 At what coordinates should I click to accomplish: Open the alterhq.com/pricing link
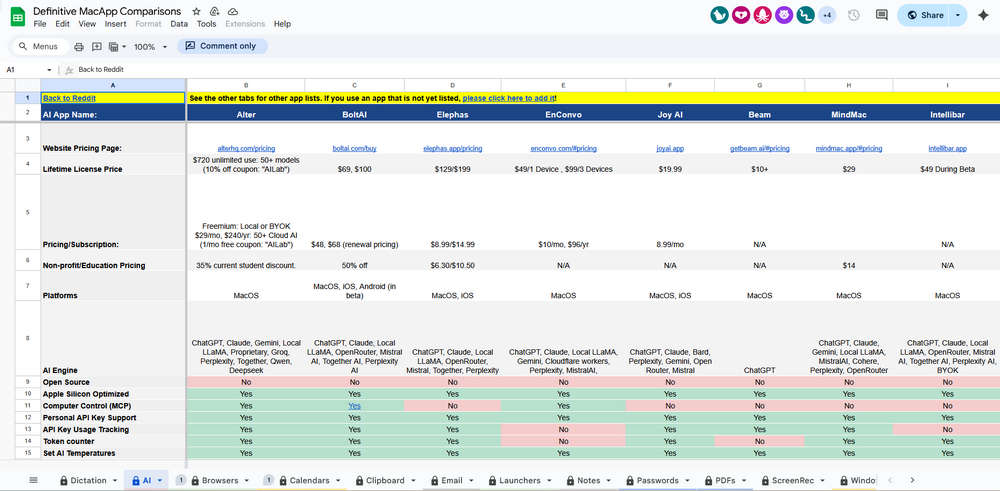click(x=246, y=149)
